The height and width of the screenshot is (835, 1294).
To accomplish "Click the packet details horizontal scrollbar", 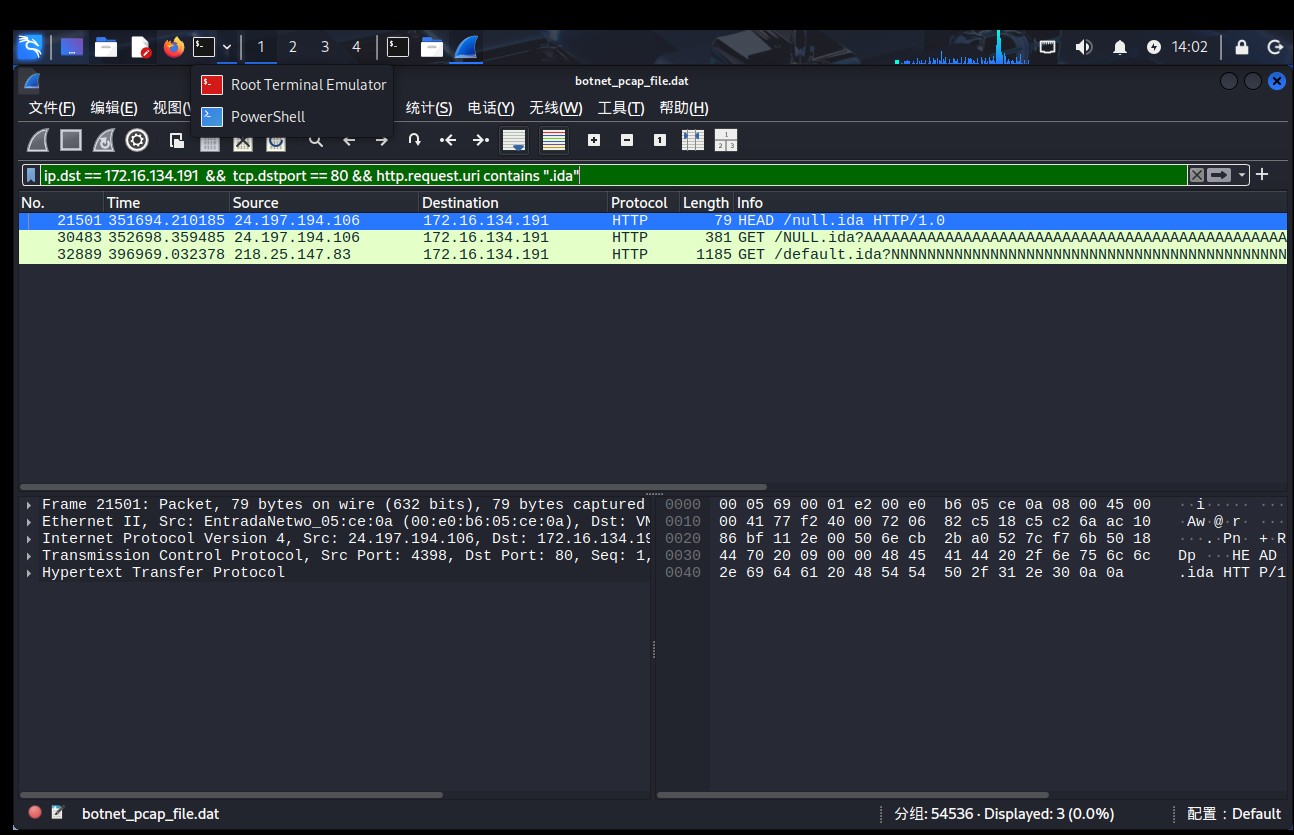I will click(232, 795).
